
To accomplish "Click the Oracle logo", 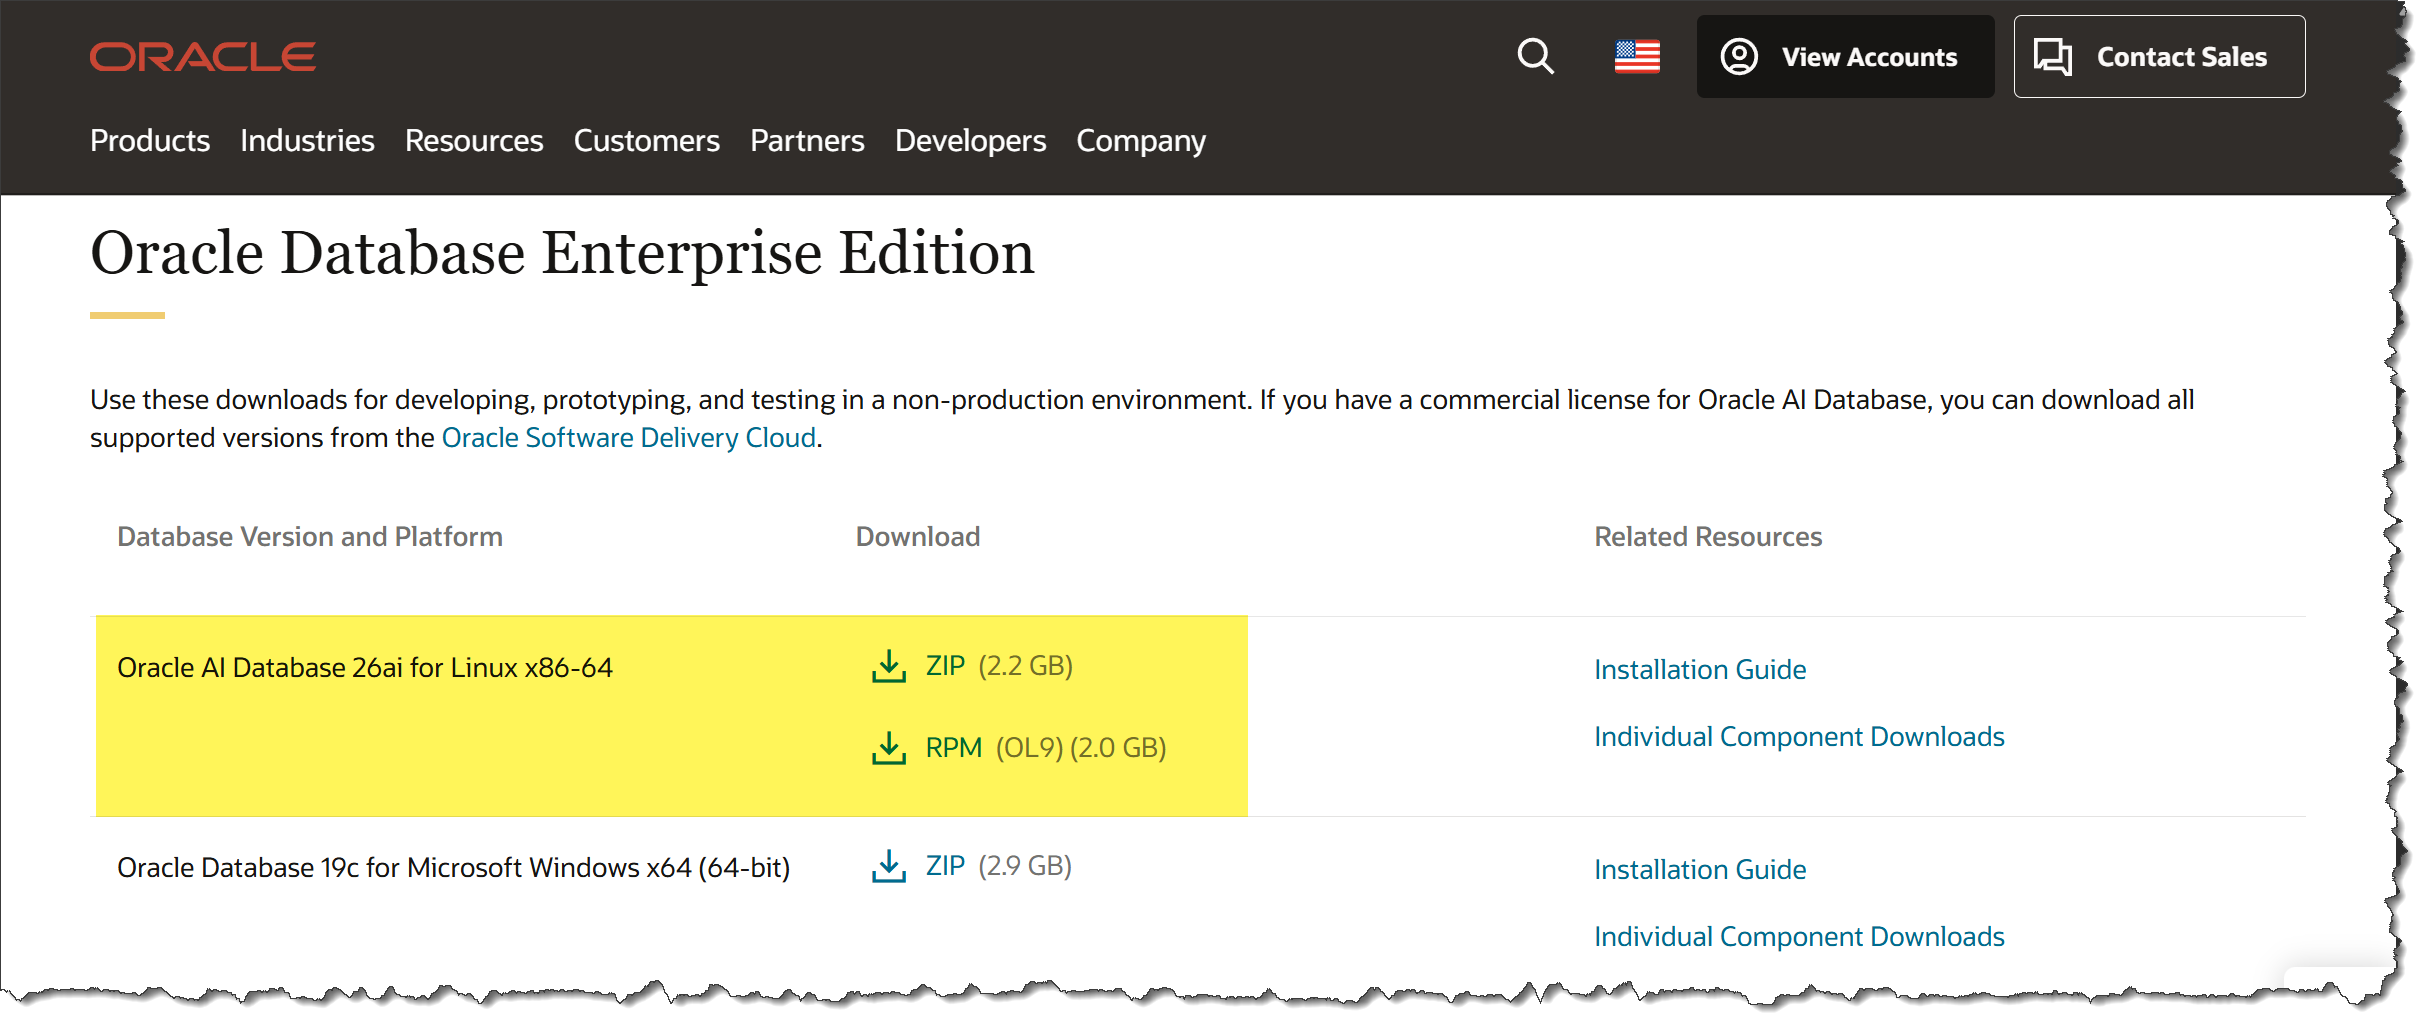I will (x=203, y=57).
